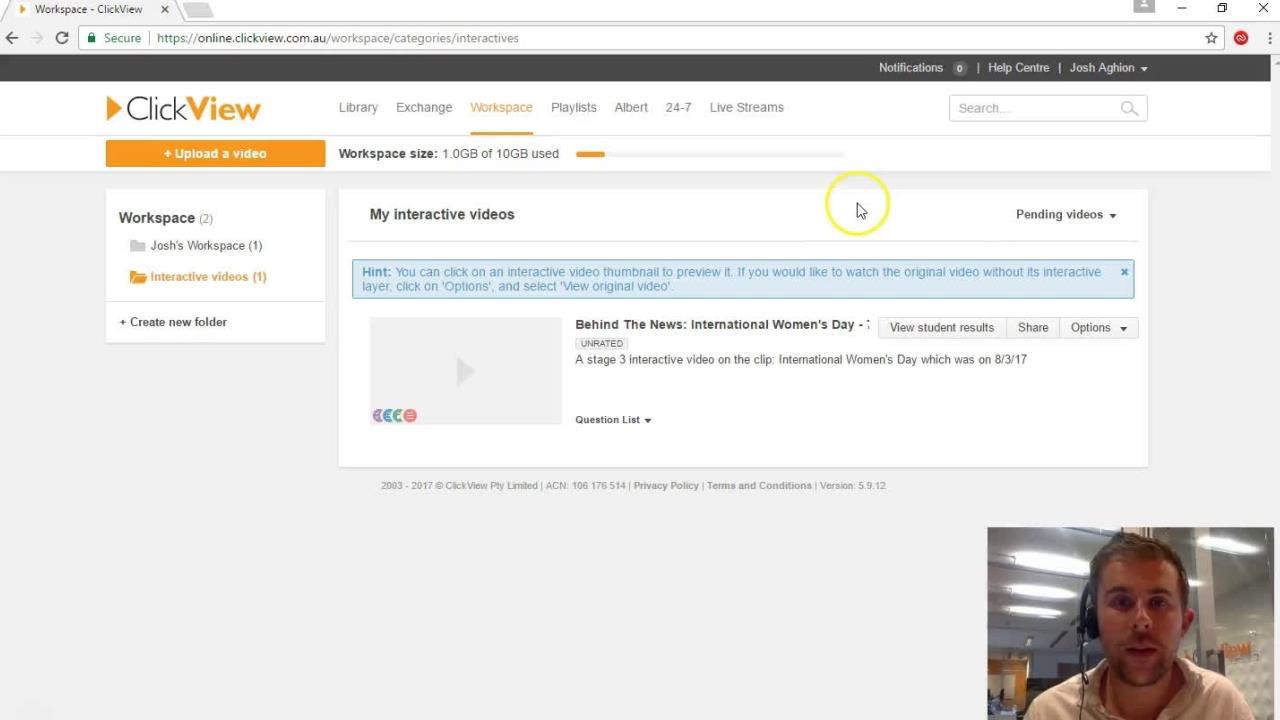Click the Notifications counter badge
This screenshot has width=1280, height=720.
click(960, 68)
